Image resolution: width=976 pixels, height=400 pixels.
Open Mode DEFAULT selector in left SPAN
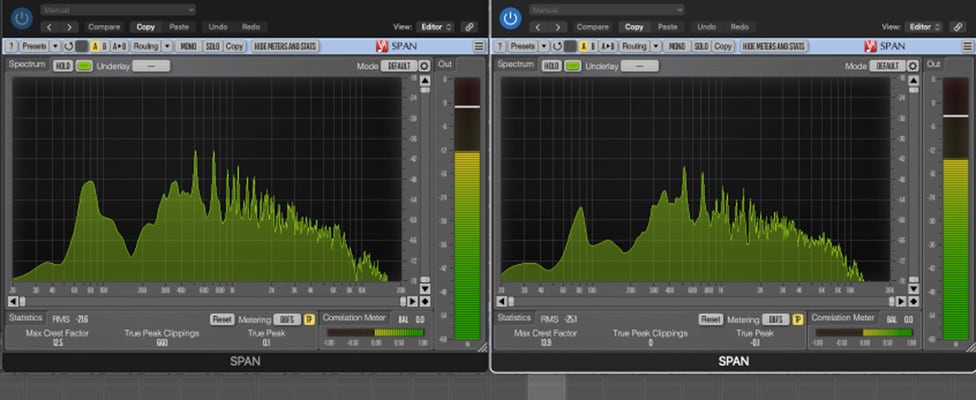click(399, 66)
